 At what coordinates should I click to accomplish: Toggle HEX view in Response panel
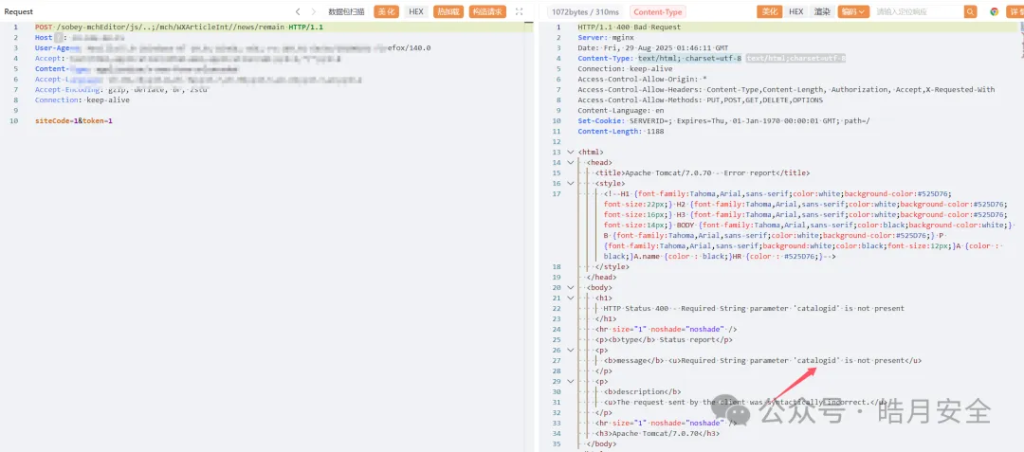[x=796, y=12]
